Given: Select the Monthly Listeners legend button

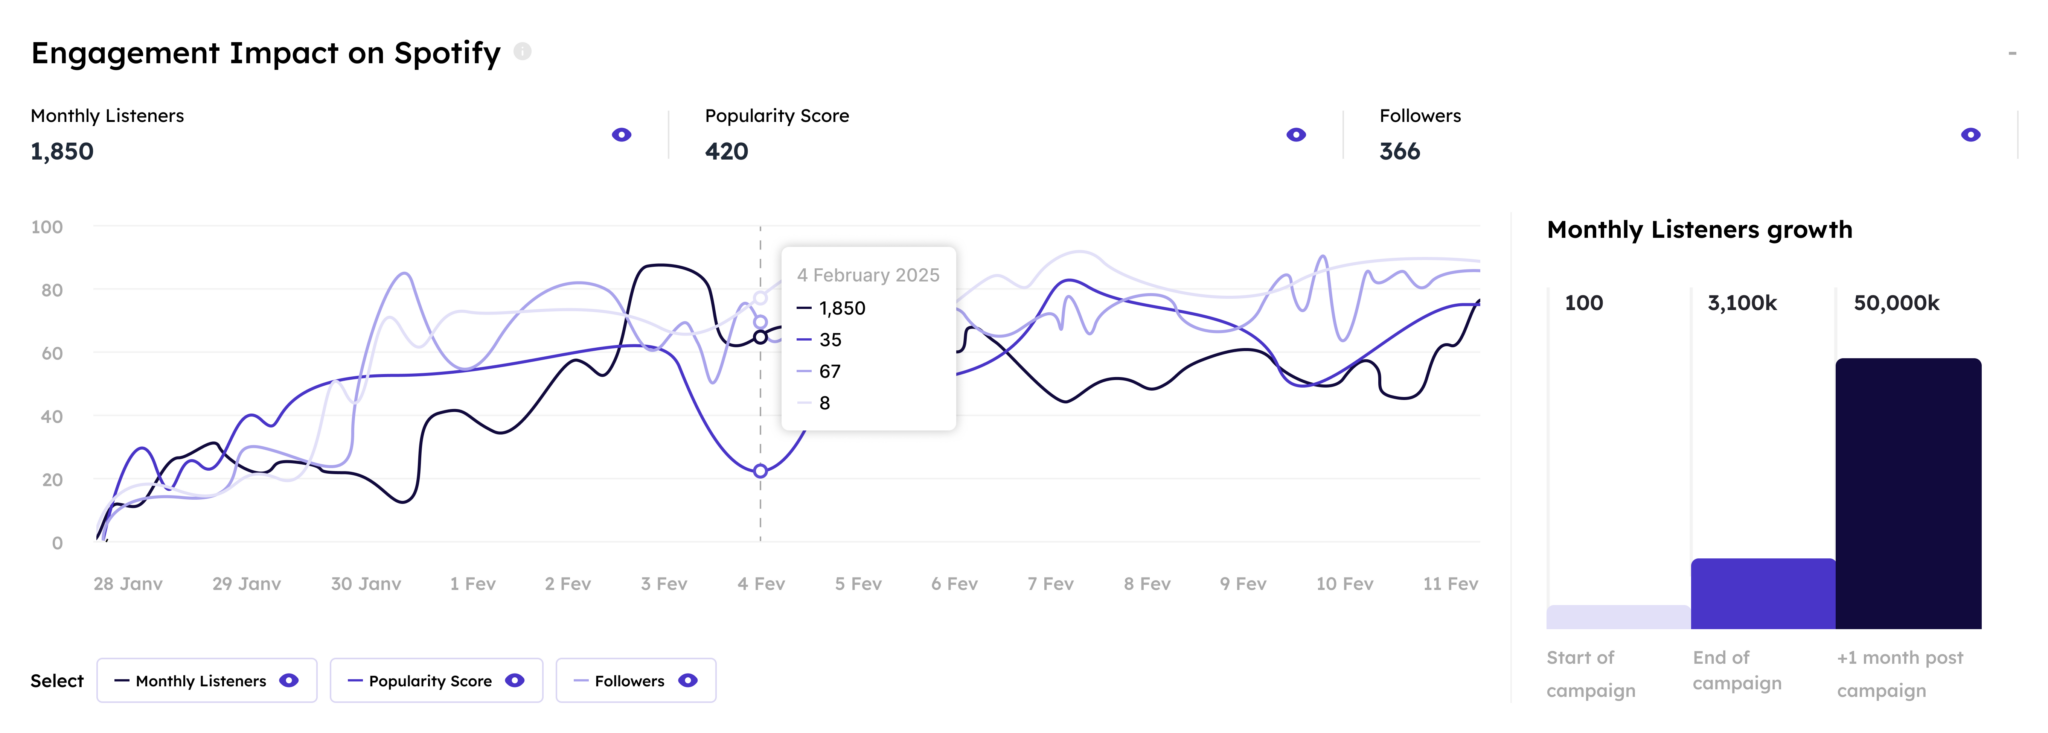Looking at the screenshot, I should coord(207,680).
